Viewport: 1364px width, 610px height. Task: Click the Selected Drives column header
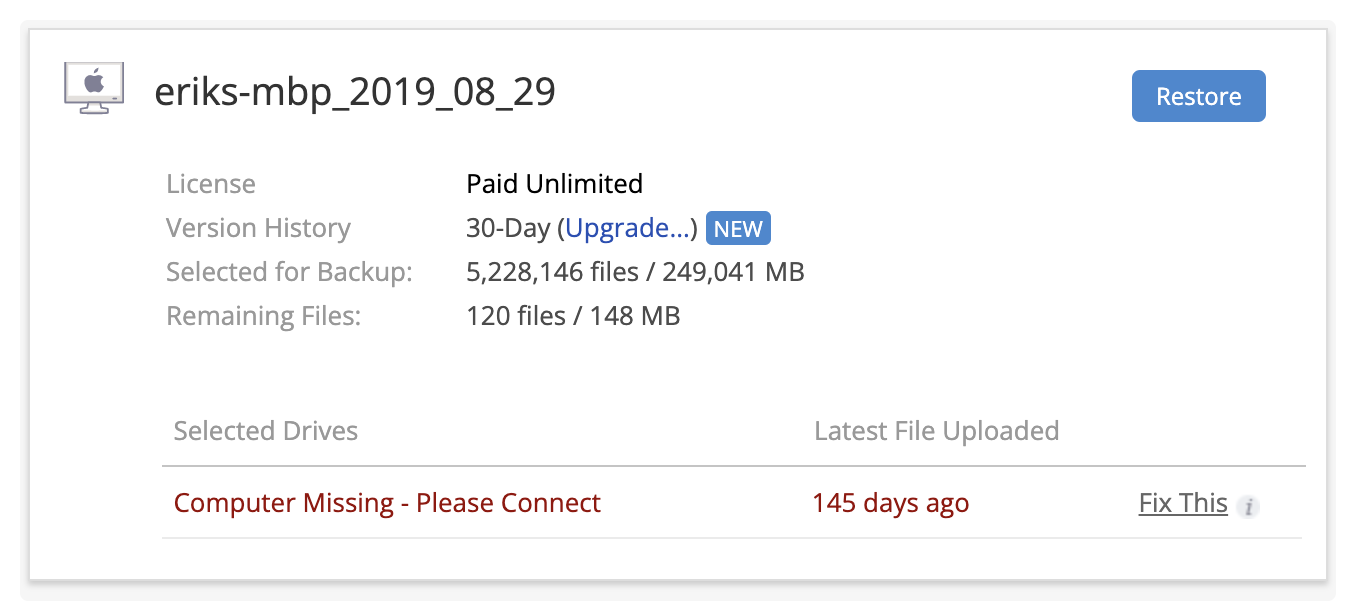(x=265, y=431)
